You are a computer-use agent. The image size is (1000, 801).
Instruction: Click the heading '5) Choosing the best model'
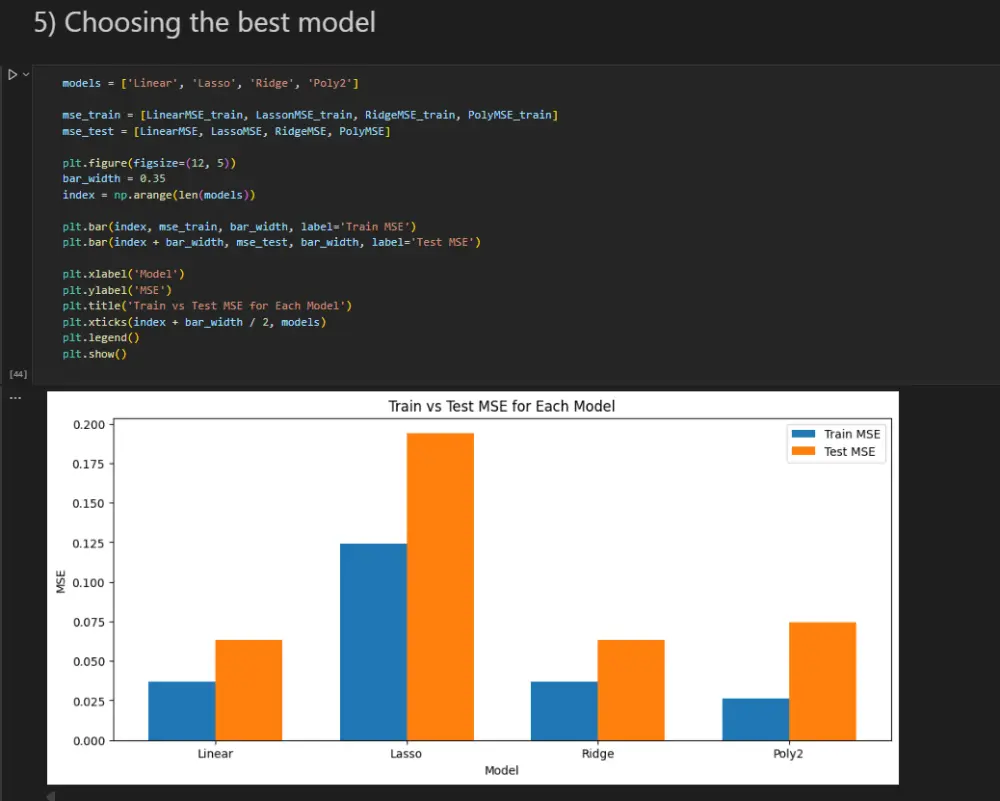tap(205, 22)
